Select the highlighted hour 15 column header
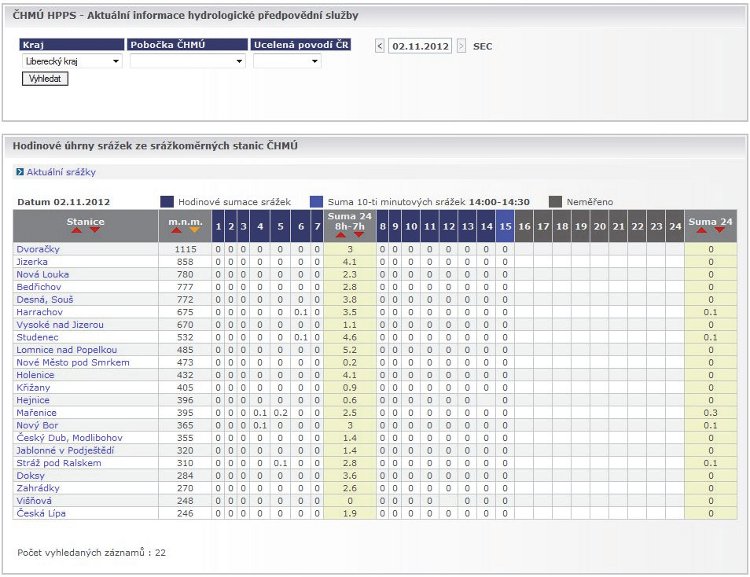Viewport: 750px width, 577px height. click(505, 227)
